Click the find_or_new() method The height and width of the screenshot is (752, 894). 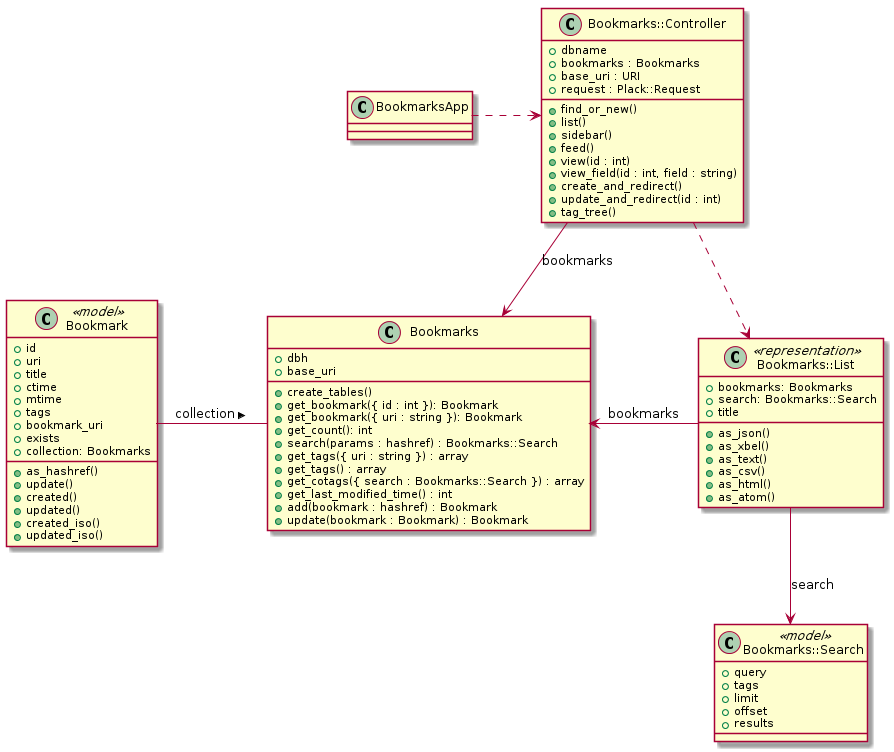(599, 109)
